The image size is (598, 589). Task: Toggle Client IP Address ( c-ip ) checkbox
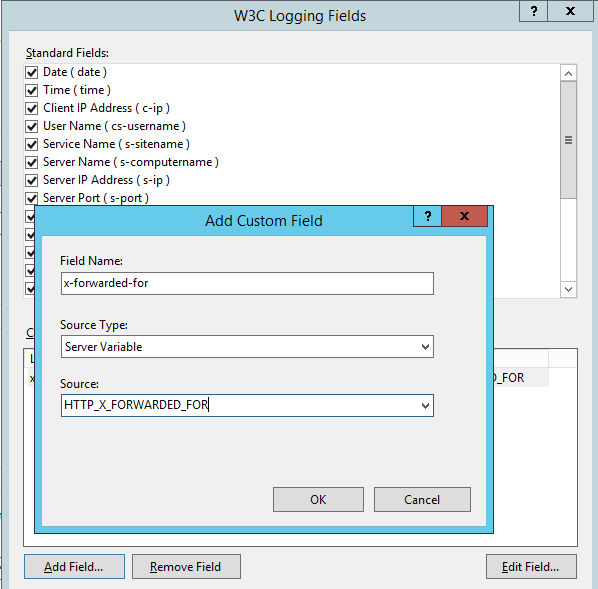pyautogui.click(x=32, y=108)
